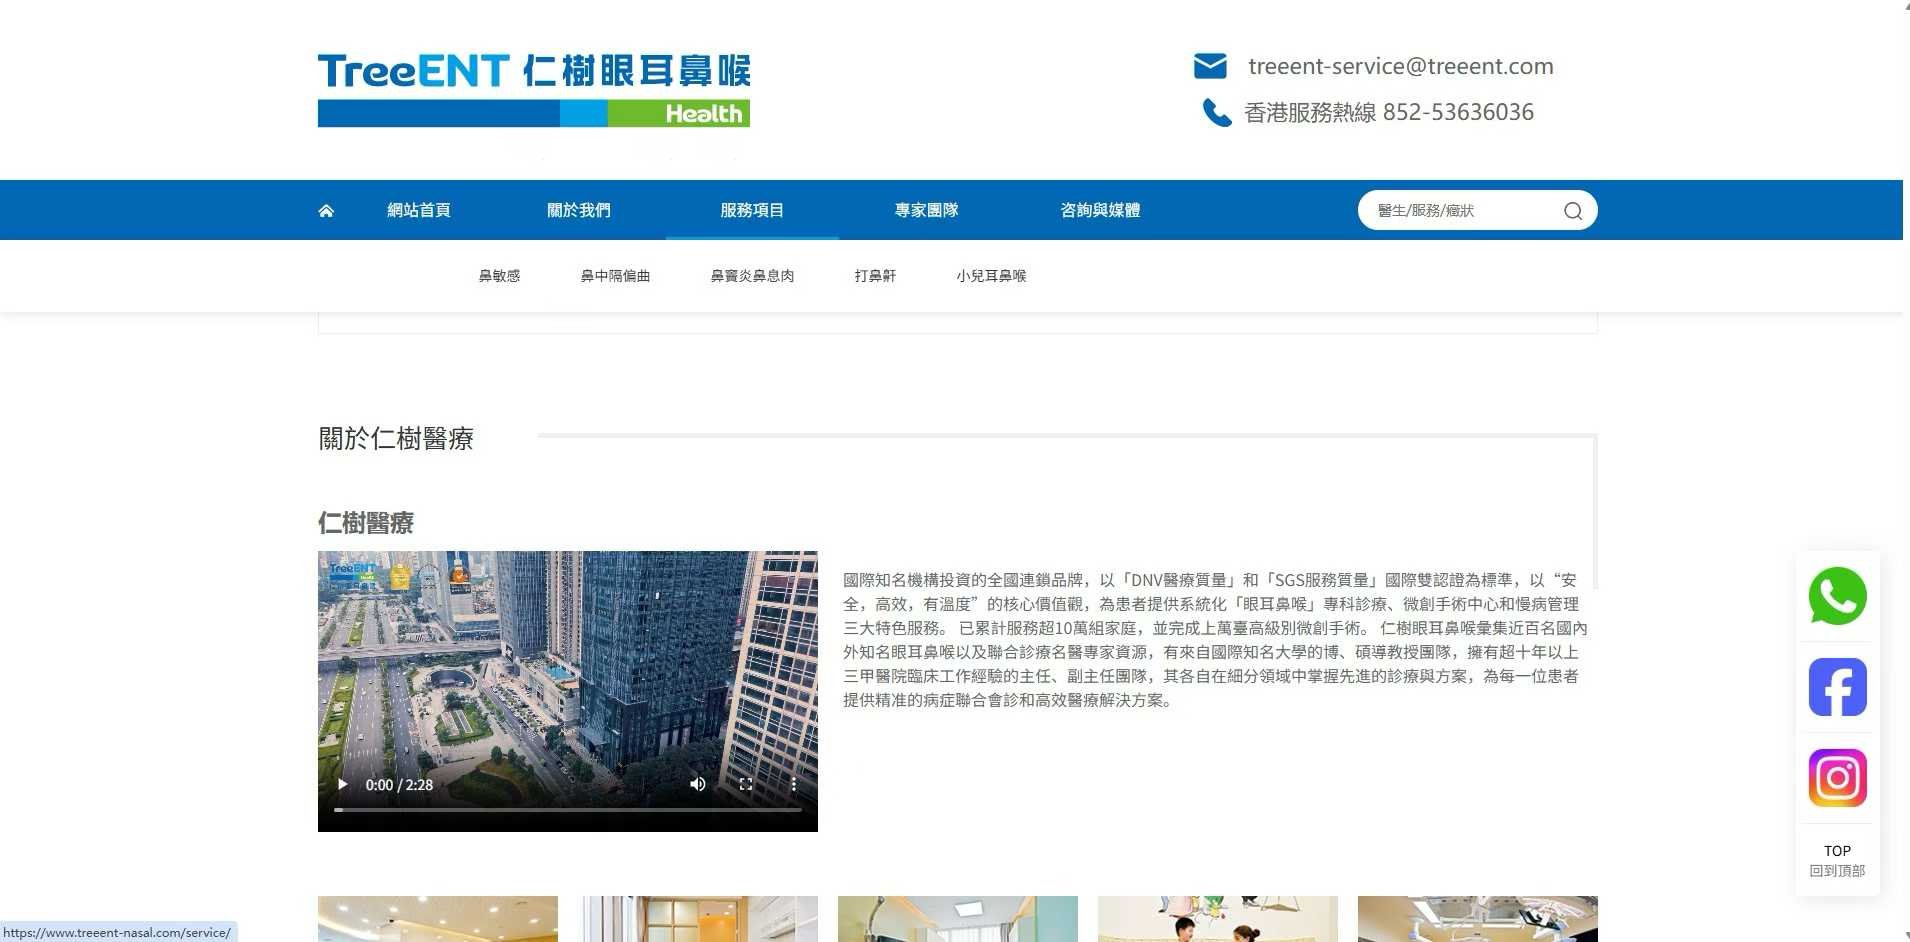Open the Instagram profile icon
1910x942 pixels.
tap(1837, 778)
